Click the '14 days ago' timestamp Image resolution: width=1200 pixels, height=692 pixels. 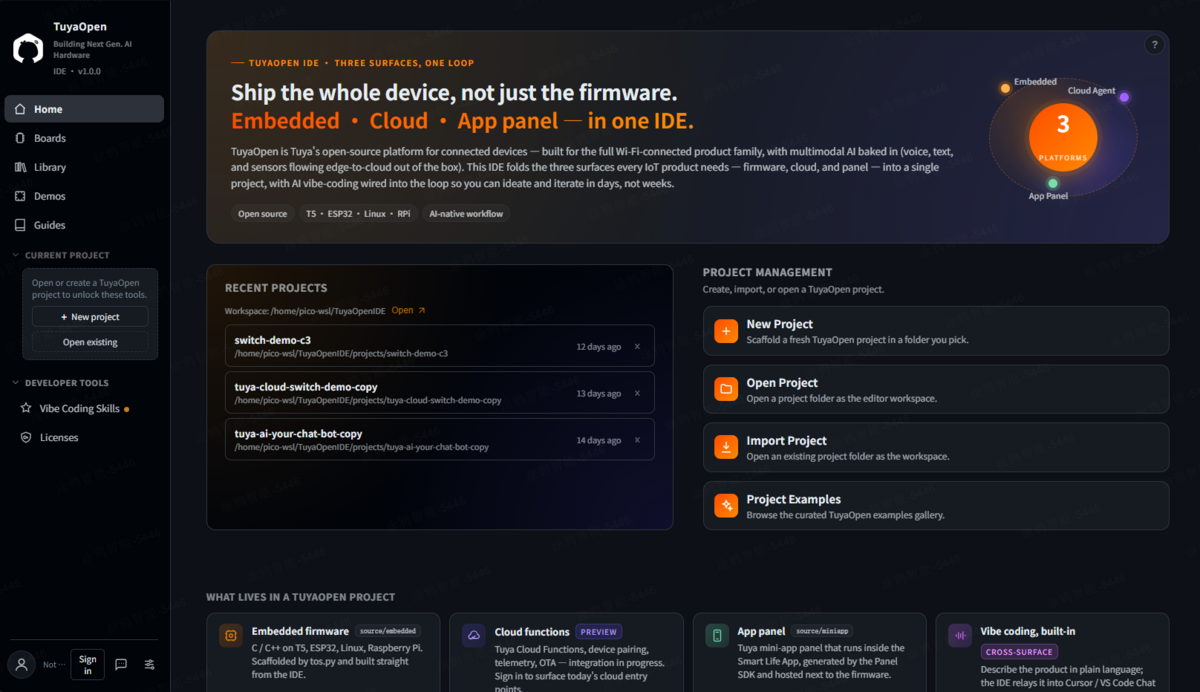599,441
